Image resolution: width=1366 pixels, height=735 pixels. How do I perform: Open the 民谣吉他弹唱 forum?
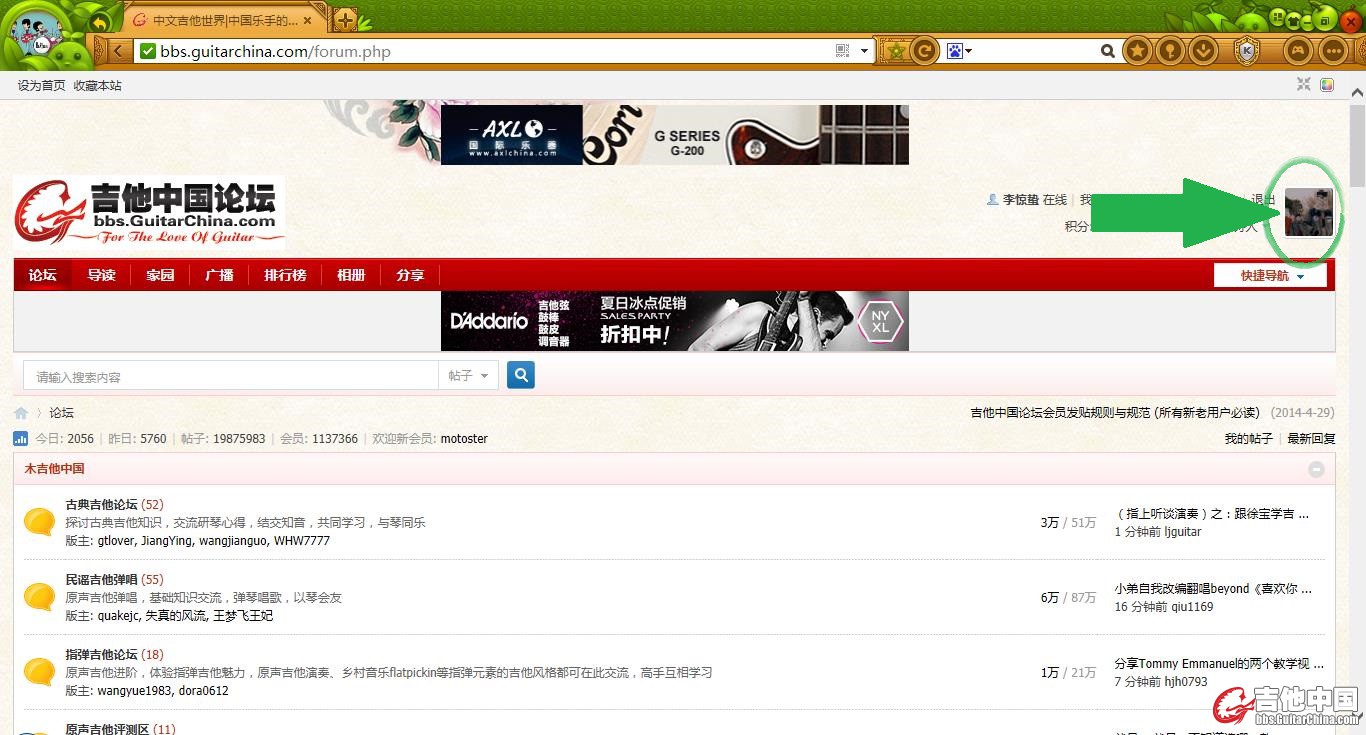(102, 579)
